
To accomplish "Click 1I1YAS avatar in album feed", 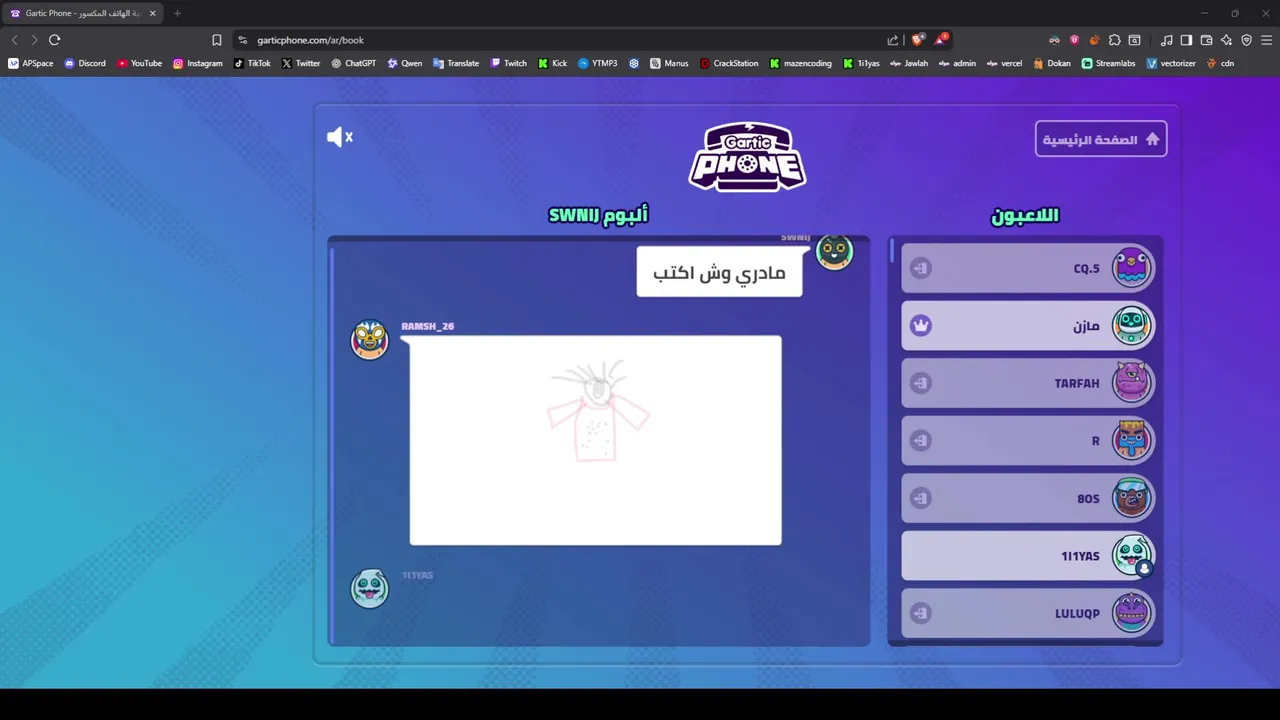I will coord(369,588).
